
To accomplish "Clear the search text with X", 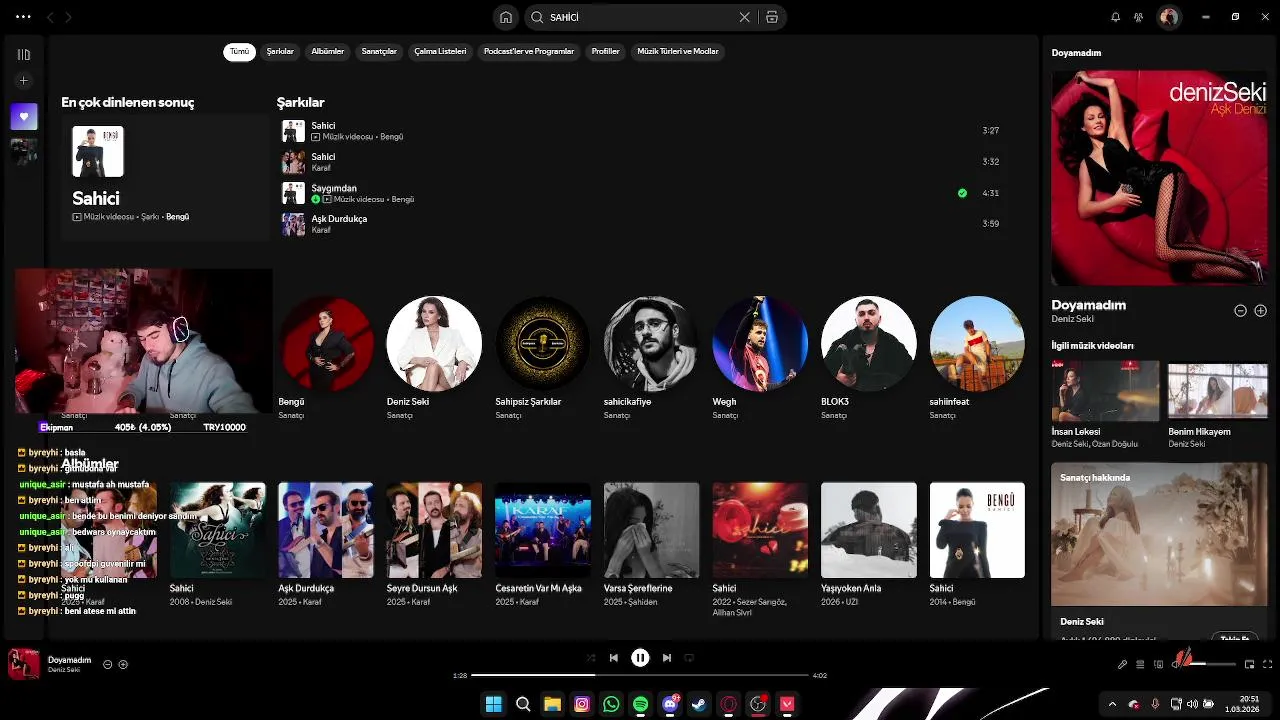I will click(744, 17).
